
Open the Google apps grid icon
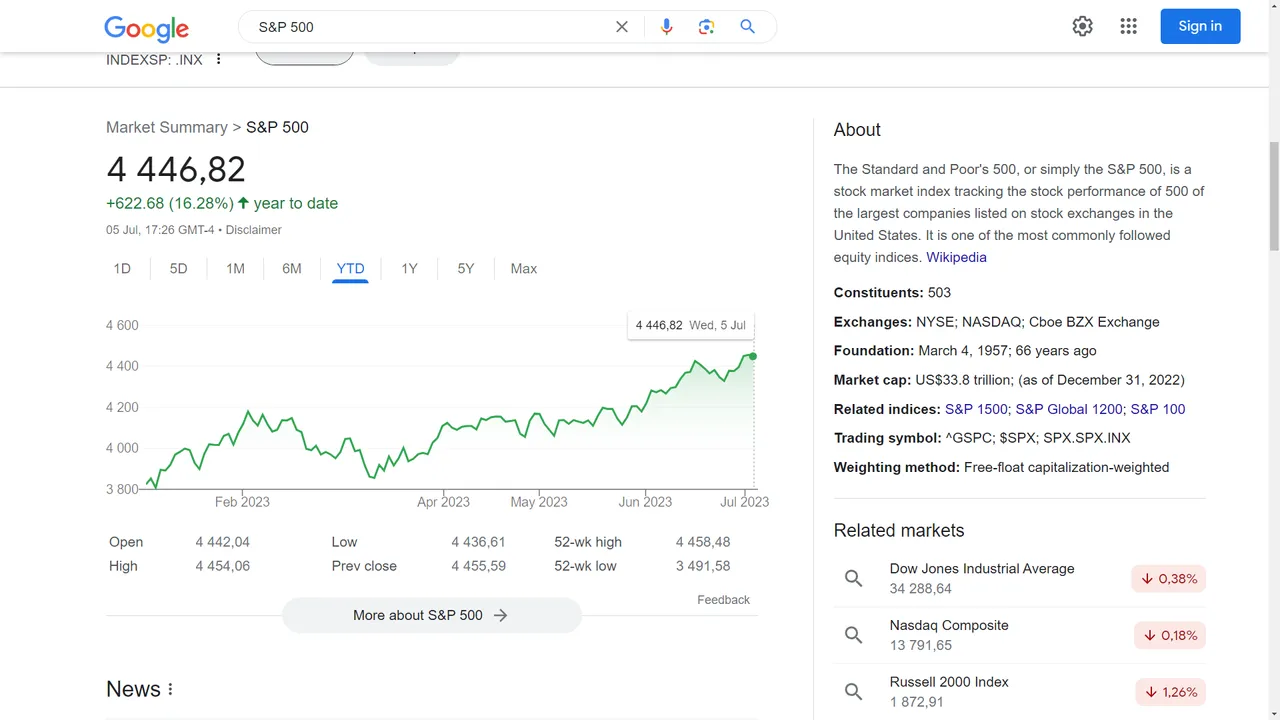click(1129, 27)
